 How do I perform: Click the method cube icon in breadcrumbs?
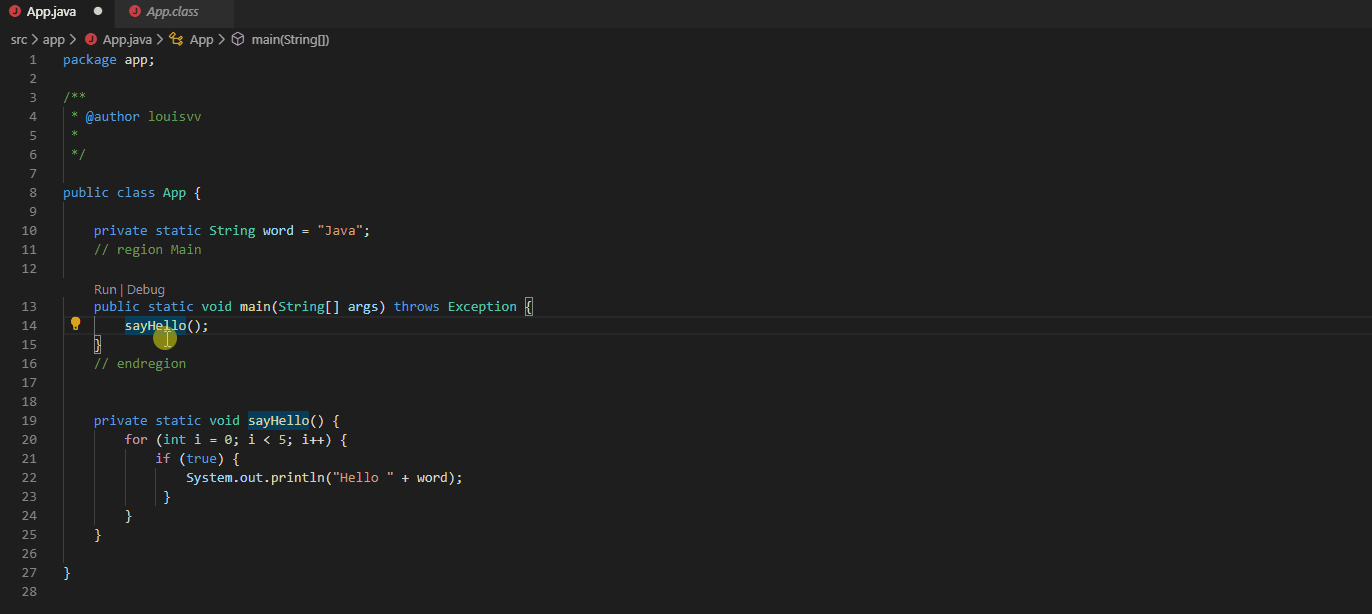coord(238,40)
